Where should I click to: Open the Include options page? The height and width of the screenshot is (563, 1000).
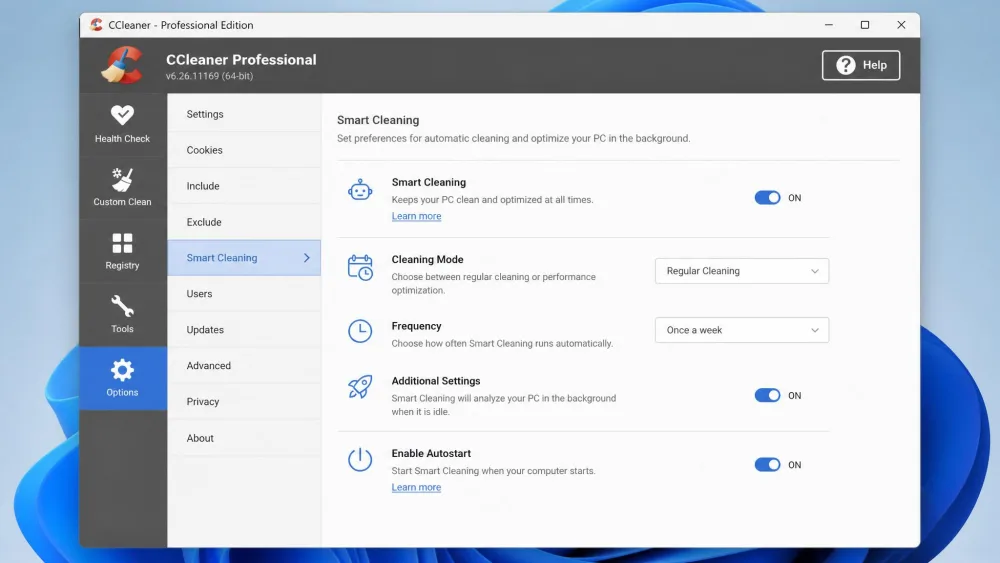pyautogui.click(x=244, y=186)
